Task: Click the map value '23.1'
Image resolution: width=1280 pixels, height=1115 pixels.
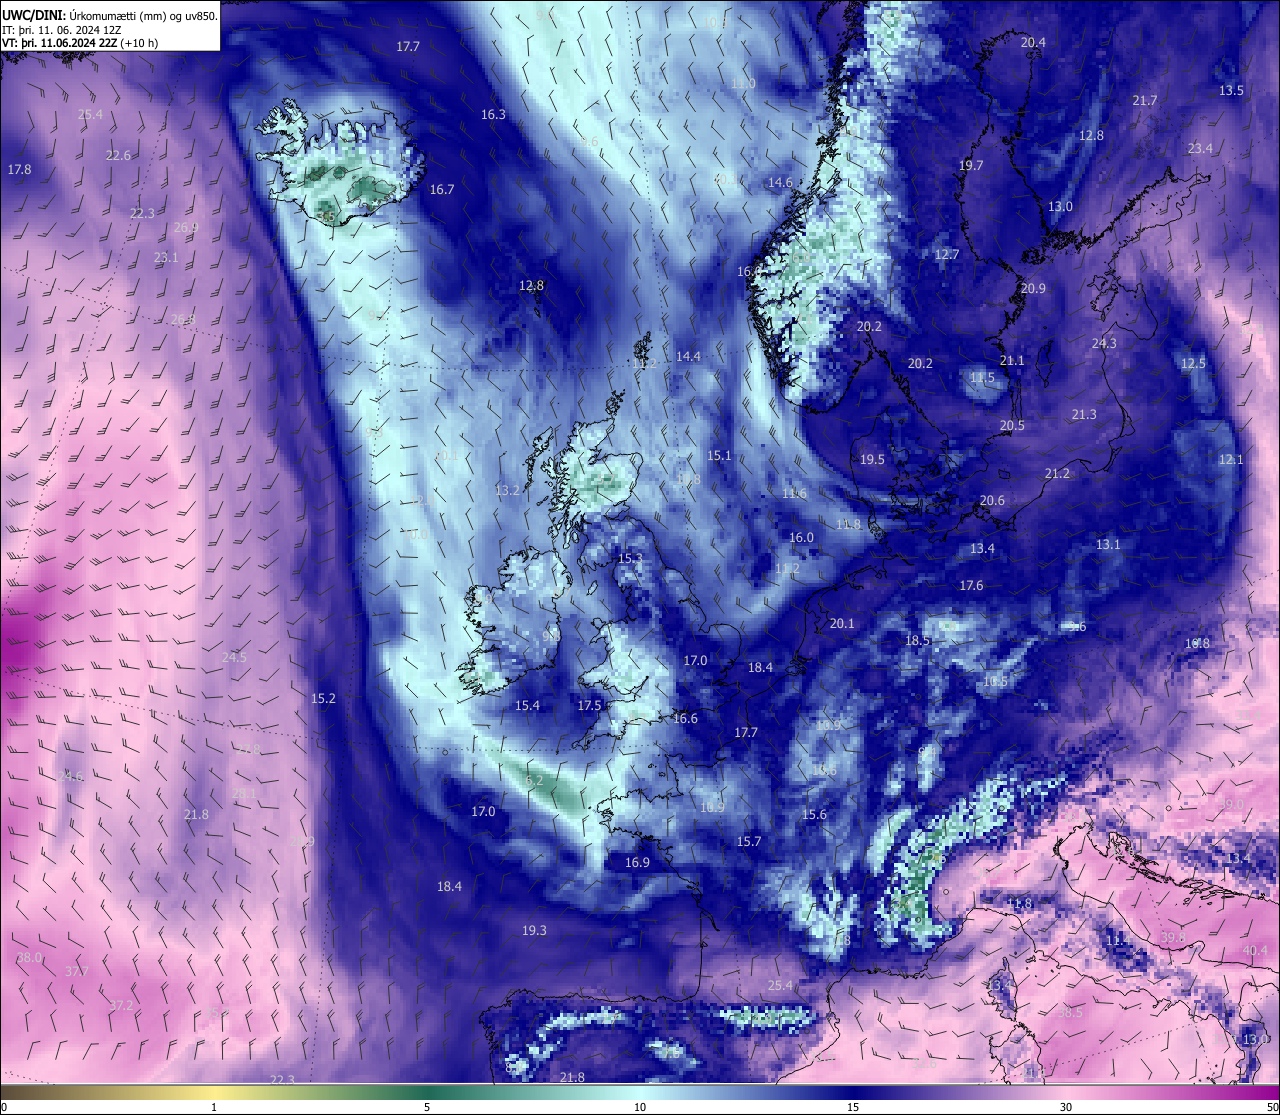Action: [166, 258]
